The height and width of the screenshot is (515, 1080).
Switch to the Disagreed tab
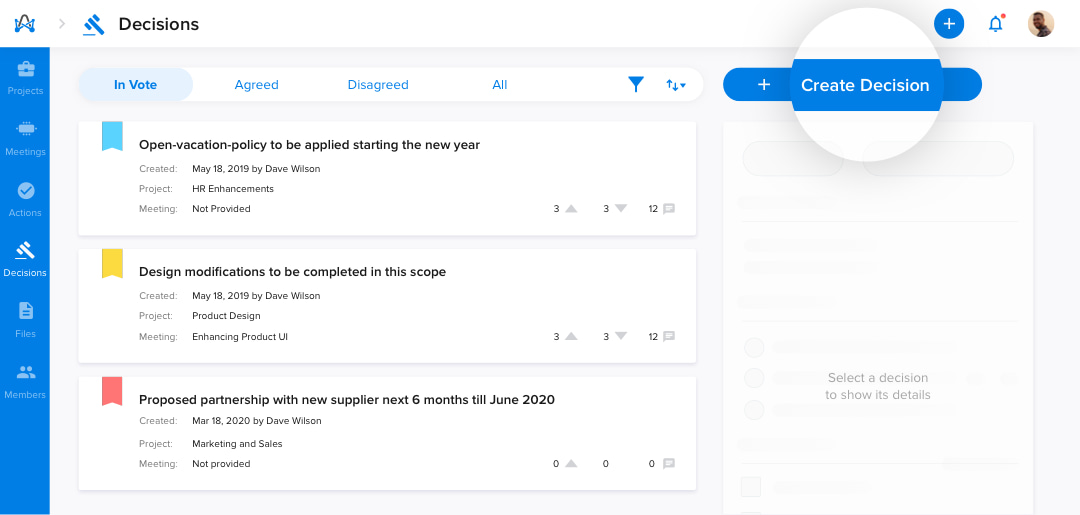pos(378,85)
